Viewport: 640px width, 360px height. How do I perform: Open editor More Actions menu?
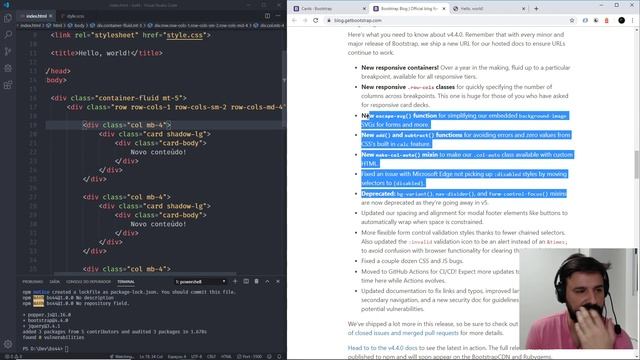[278, 16]
